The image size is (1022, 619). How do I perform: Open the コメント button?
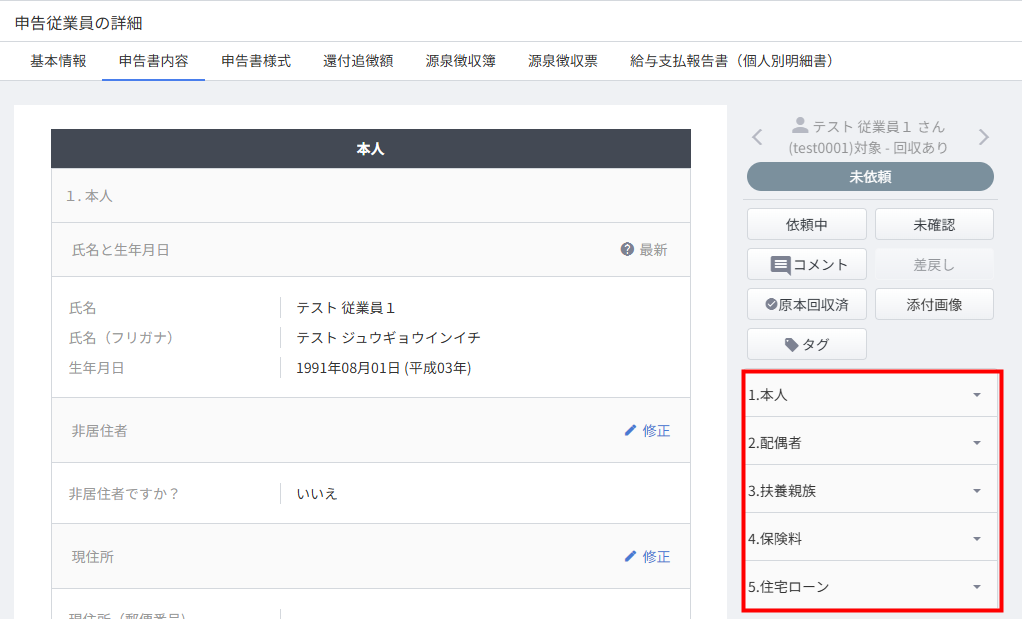click(x=806, y=265)
